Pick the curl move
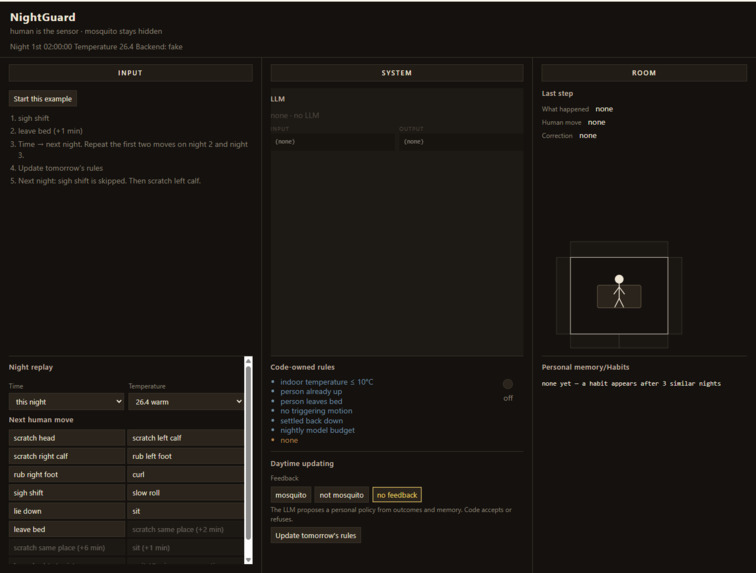756x573 pixels. [186, 475]
